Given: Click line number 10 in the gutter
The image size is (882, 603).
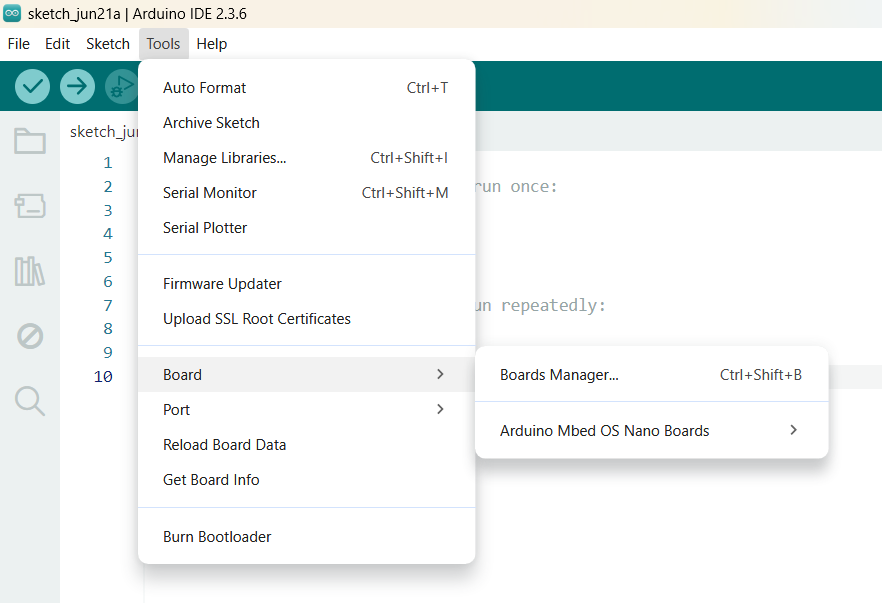Looking at the screenshot, I should [x=104, y=376].
